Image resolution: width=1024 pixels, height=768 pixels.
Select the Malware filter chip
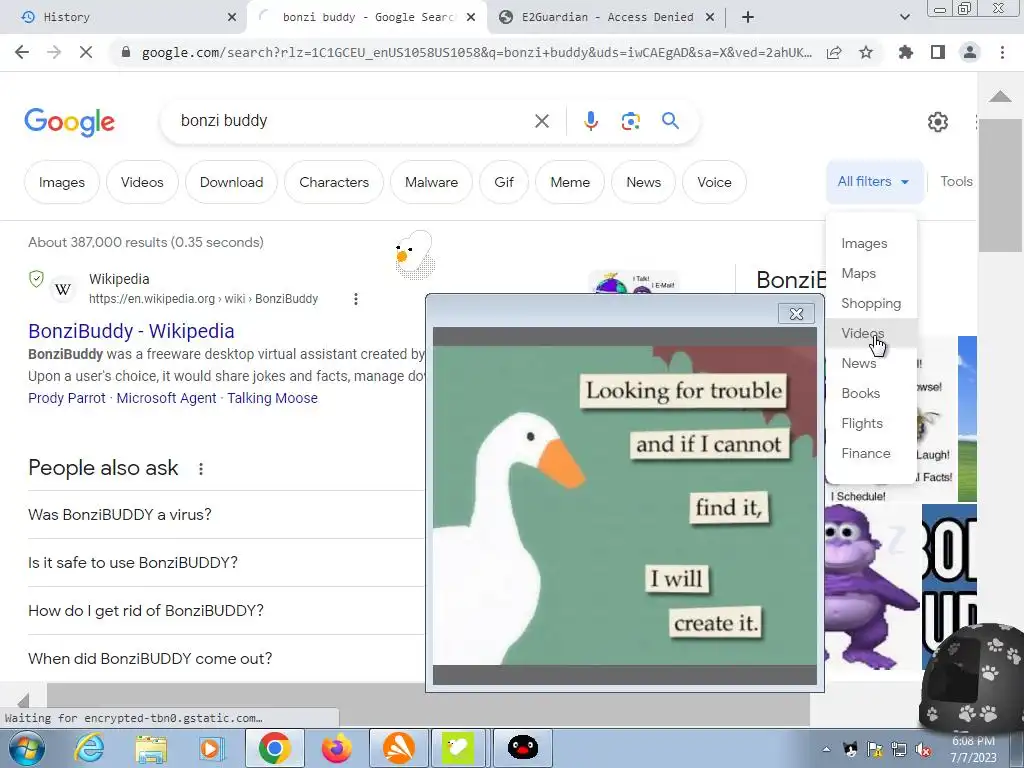(431, 182)
